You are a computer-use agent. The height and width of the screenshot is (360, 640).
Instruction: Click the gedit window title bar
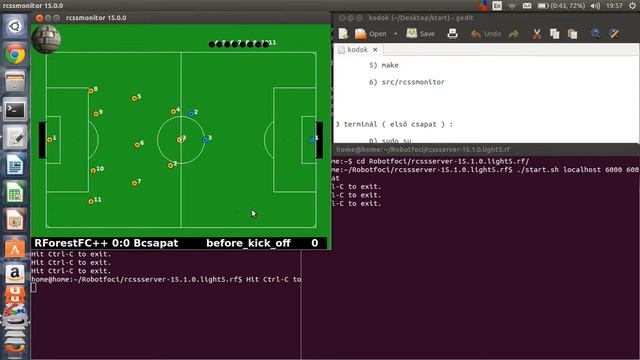486,18
